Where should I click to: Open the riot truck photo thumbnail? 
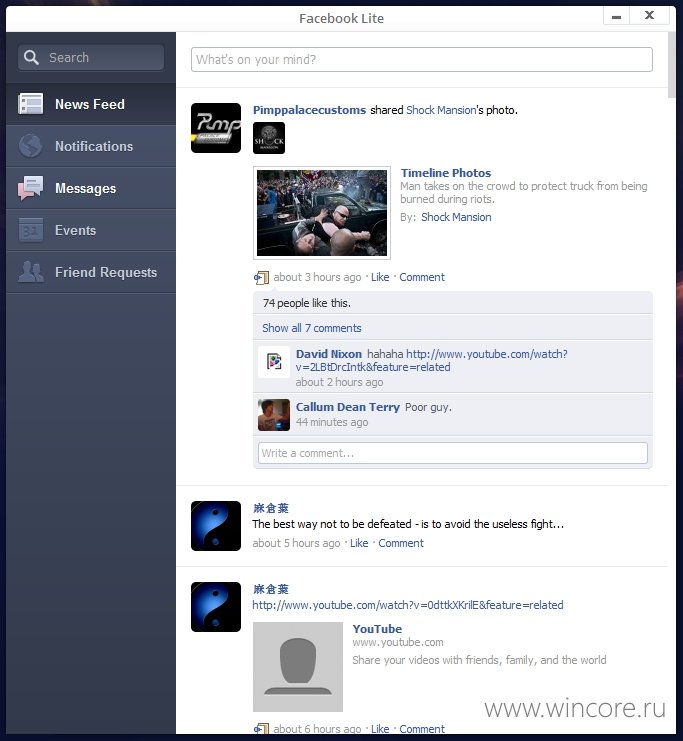pyautogui.click(x=322, y=213)
